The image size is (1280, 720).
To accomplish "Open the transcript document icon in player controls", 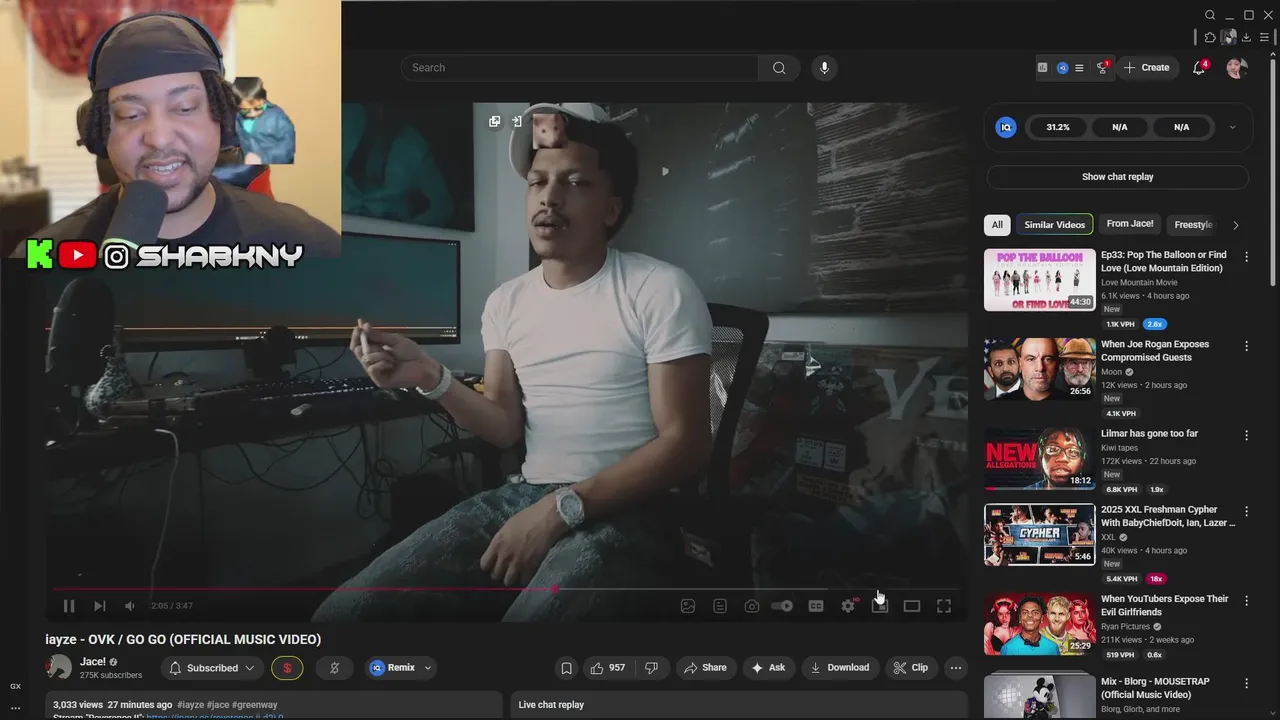I will point(720,606).
